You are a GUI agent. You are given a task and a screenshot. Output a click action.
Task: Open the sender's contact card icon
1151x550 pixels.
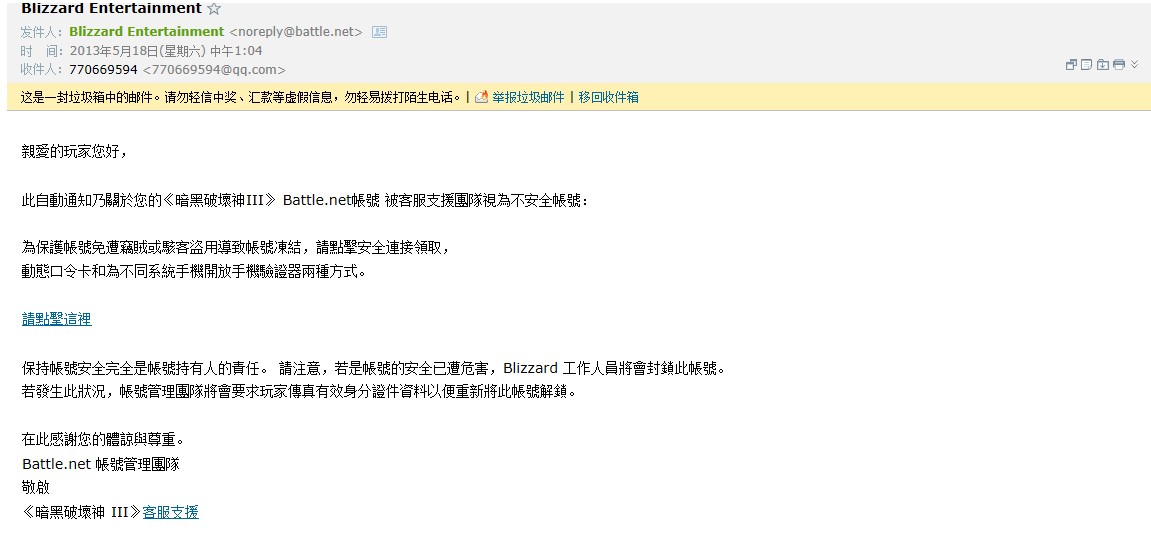pyautogui.click(x=380, y=32)
